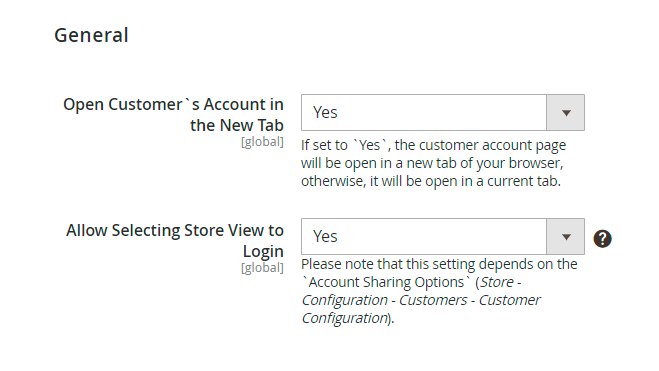Image resolution: width=659 pixels, height=371 pixels.
Task: Click the arrow on the New Tab dropdown
Action: (x=566, y=112)
